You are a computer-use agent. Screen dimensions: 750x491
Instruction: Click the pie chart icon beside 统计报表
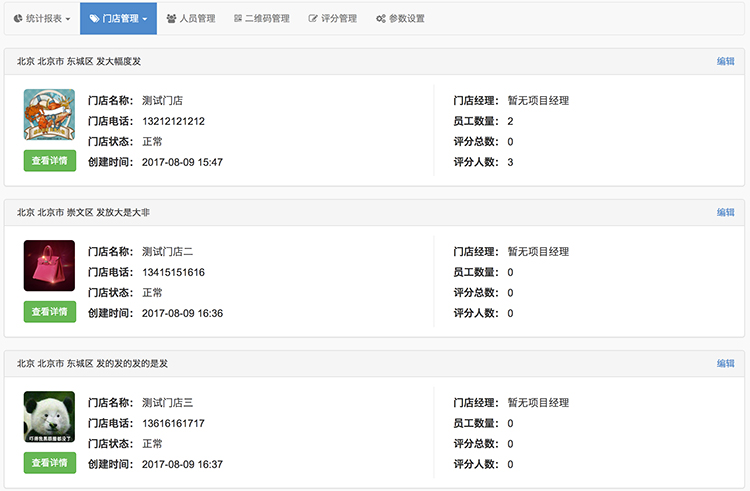[x=18, y=19]
